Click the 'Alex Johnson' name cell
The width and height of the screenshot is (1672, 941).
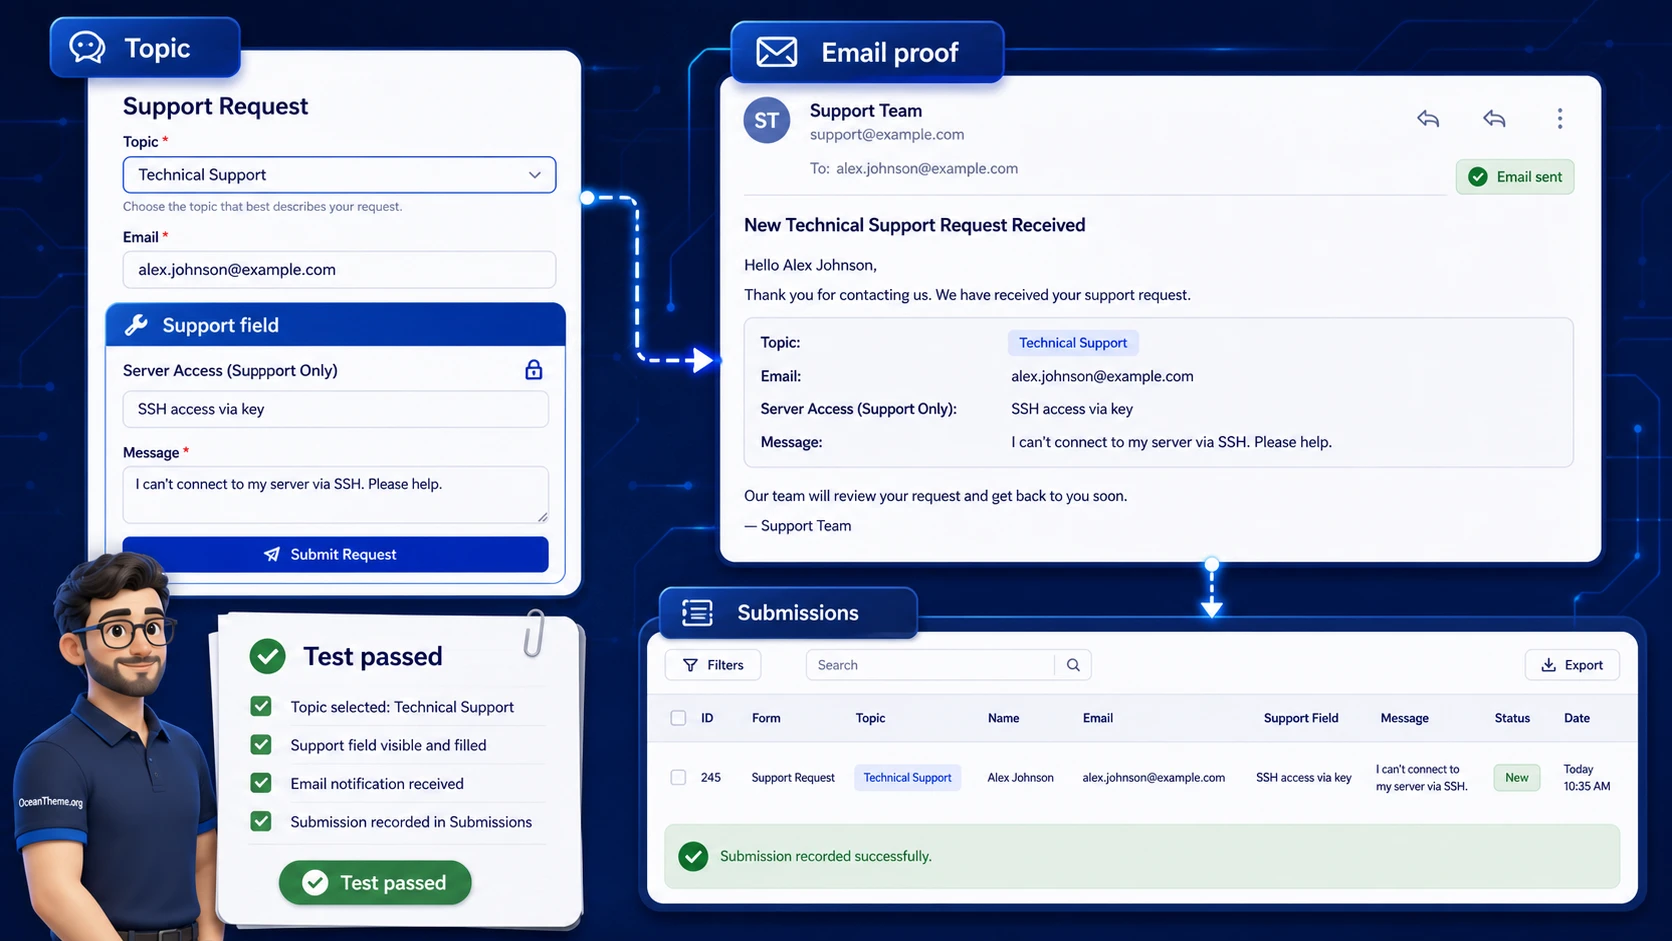1020,777
